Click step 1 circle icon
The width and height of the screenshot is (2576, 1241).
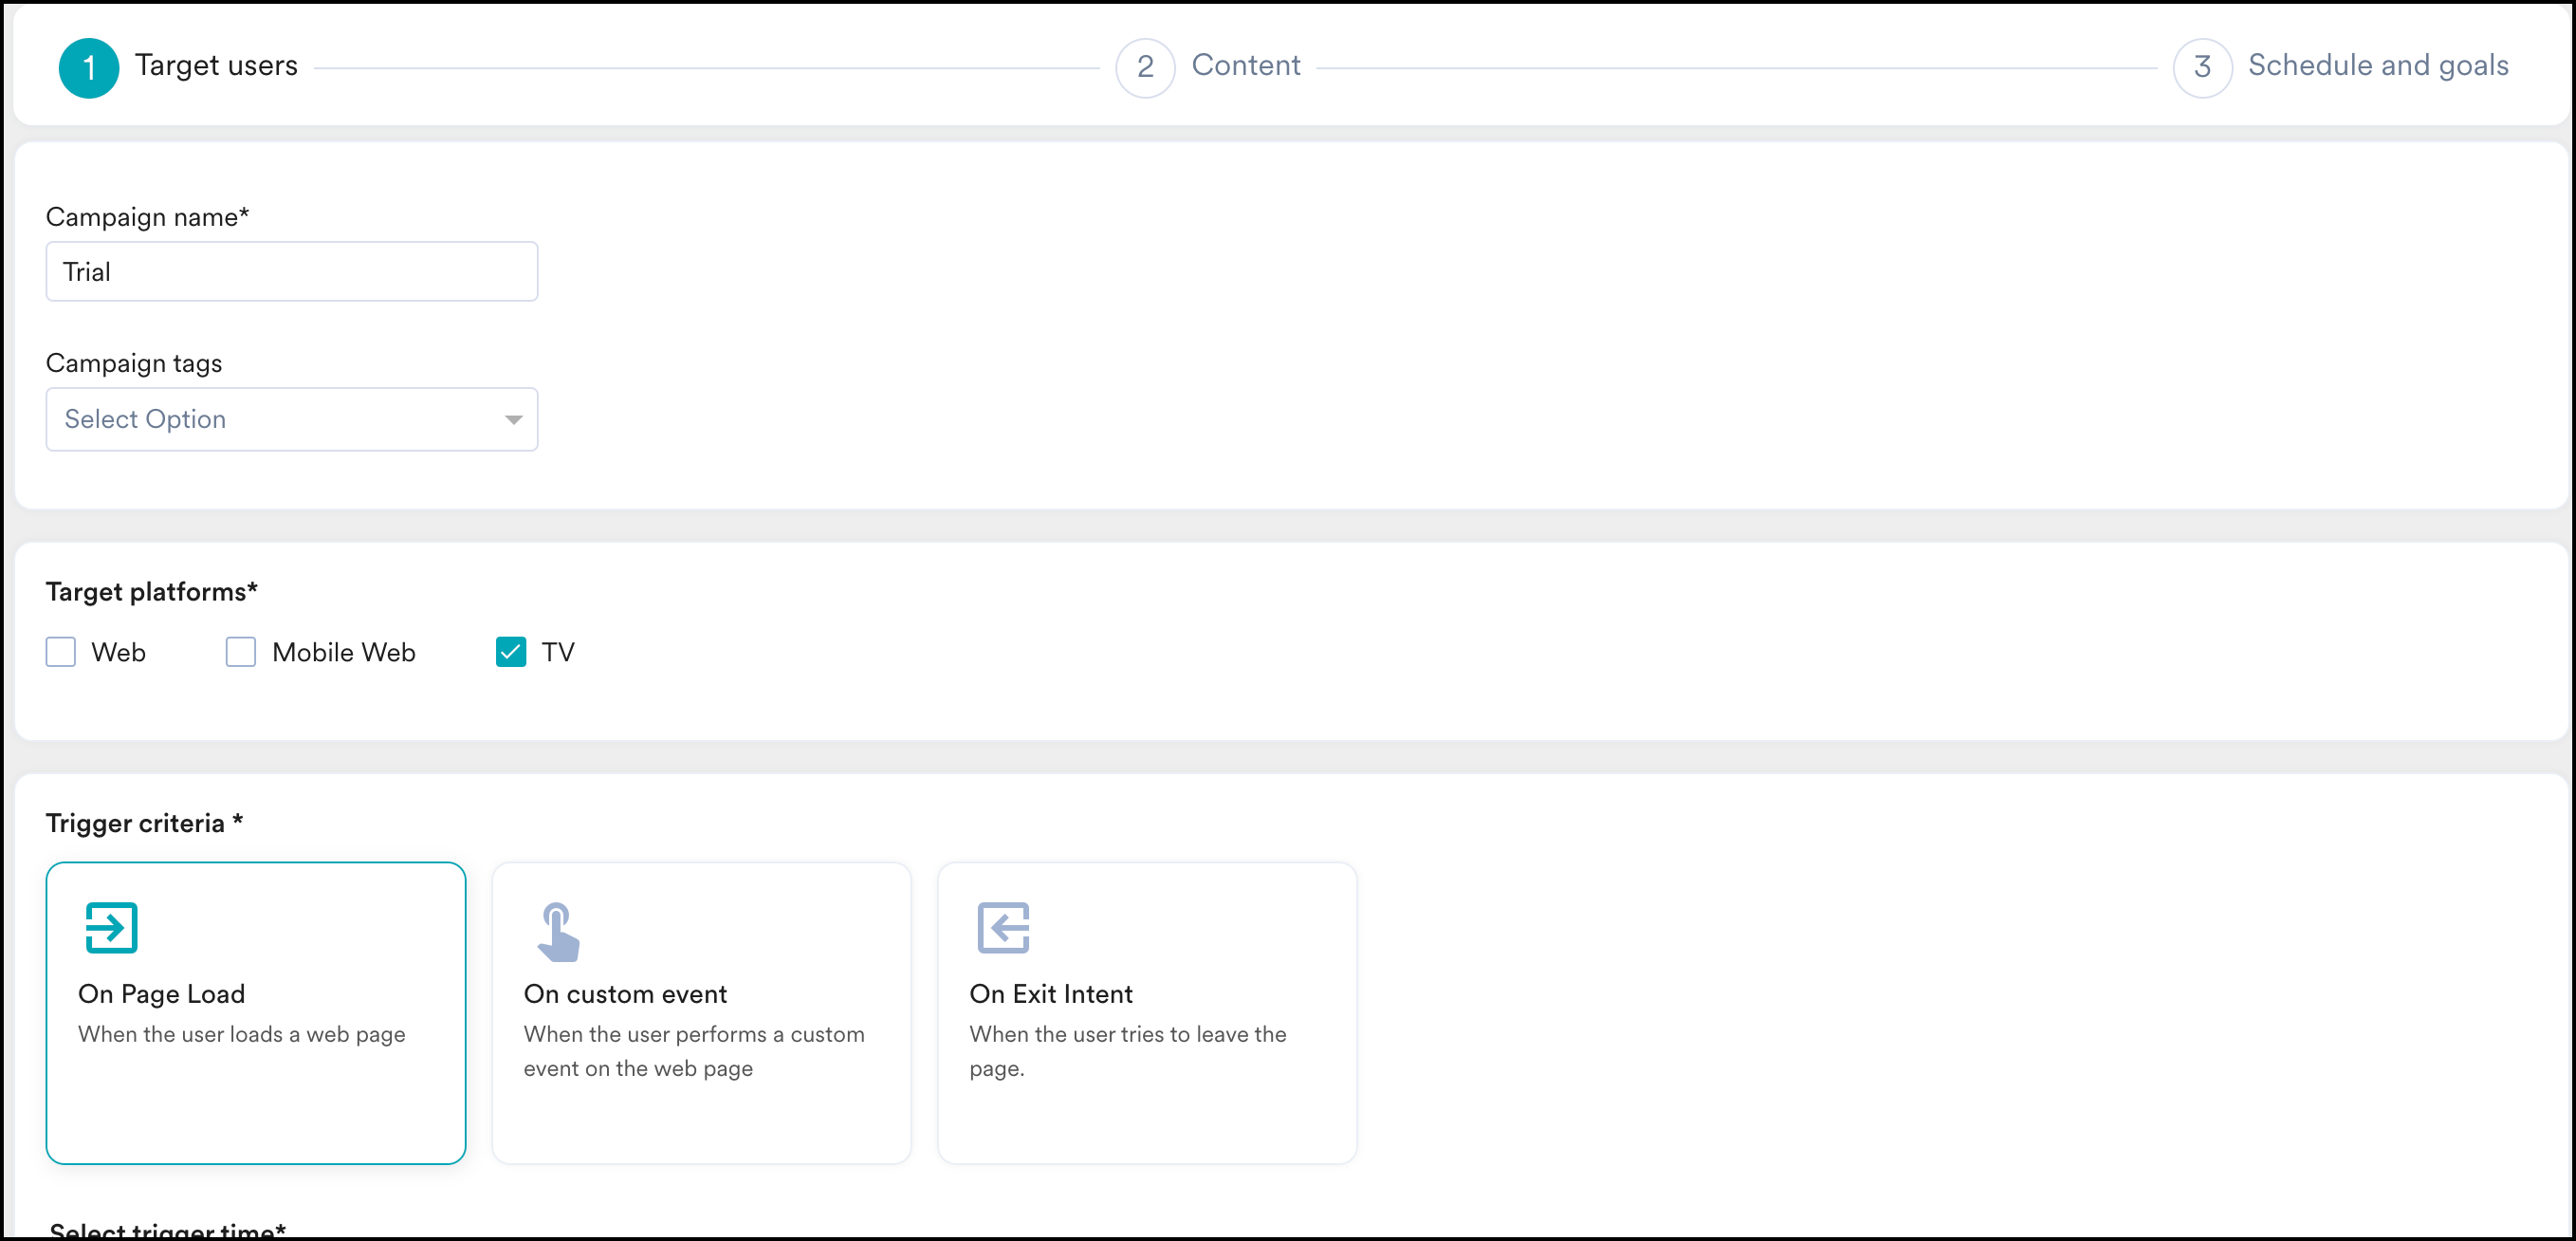[89, 68]
